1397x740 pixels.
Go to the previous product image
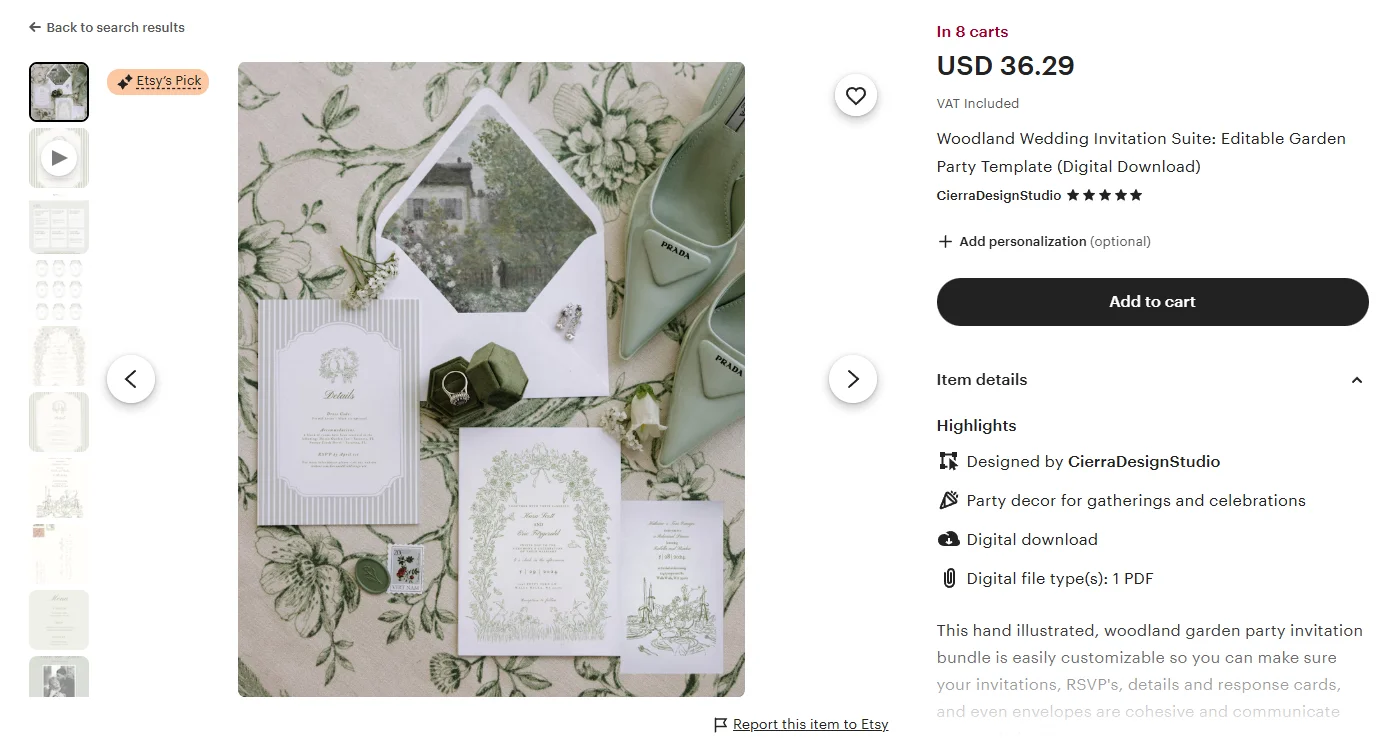point(131,379)
